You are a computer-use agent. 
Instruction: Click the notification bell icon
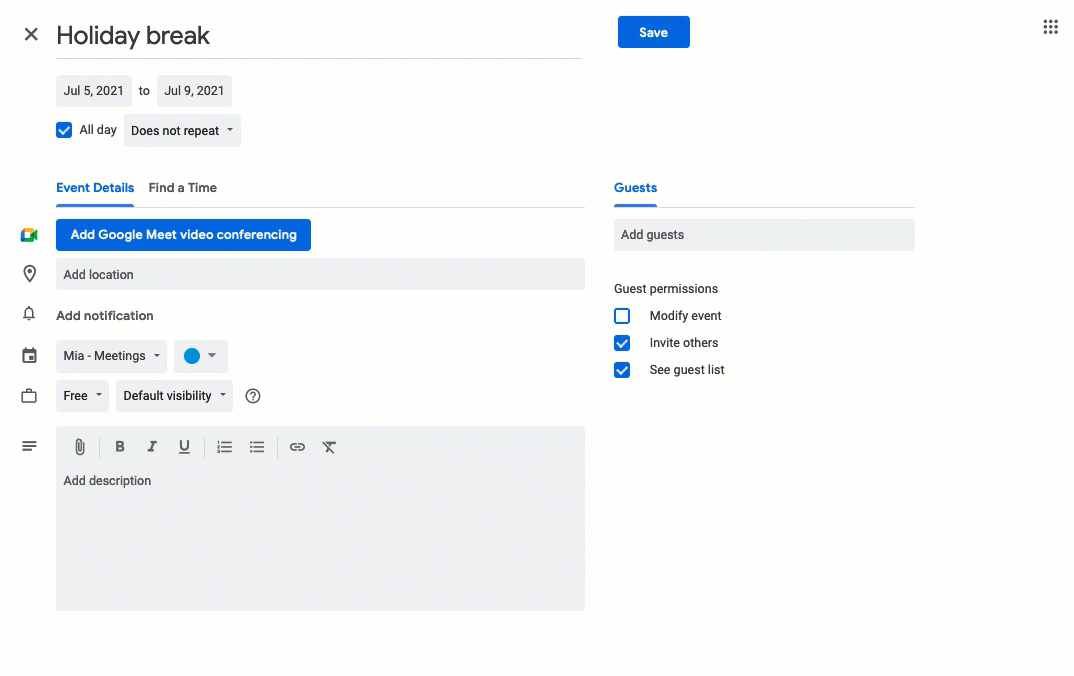click(x=29, y=314)
